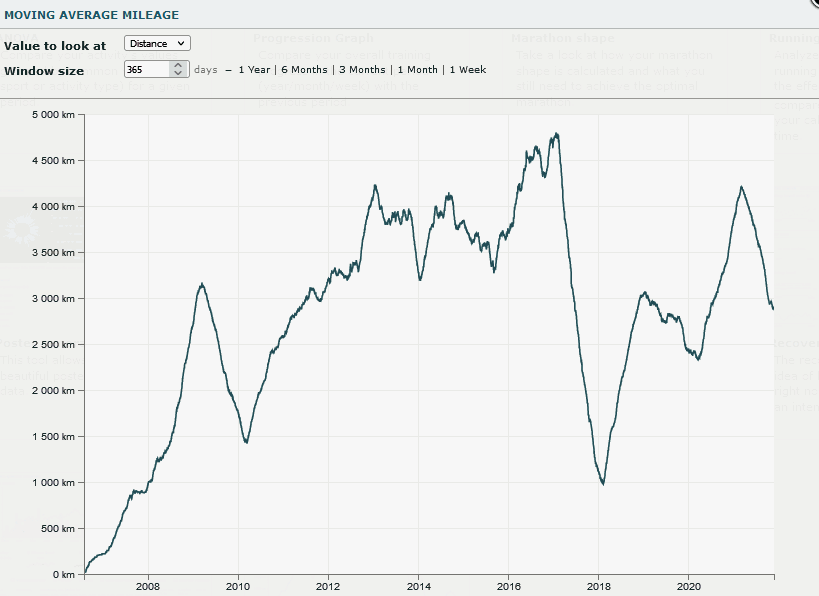
Task: Click the chart peak near 2017
Action: point(556,133)
